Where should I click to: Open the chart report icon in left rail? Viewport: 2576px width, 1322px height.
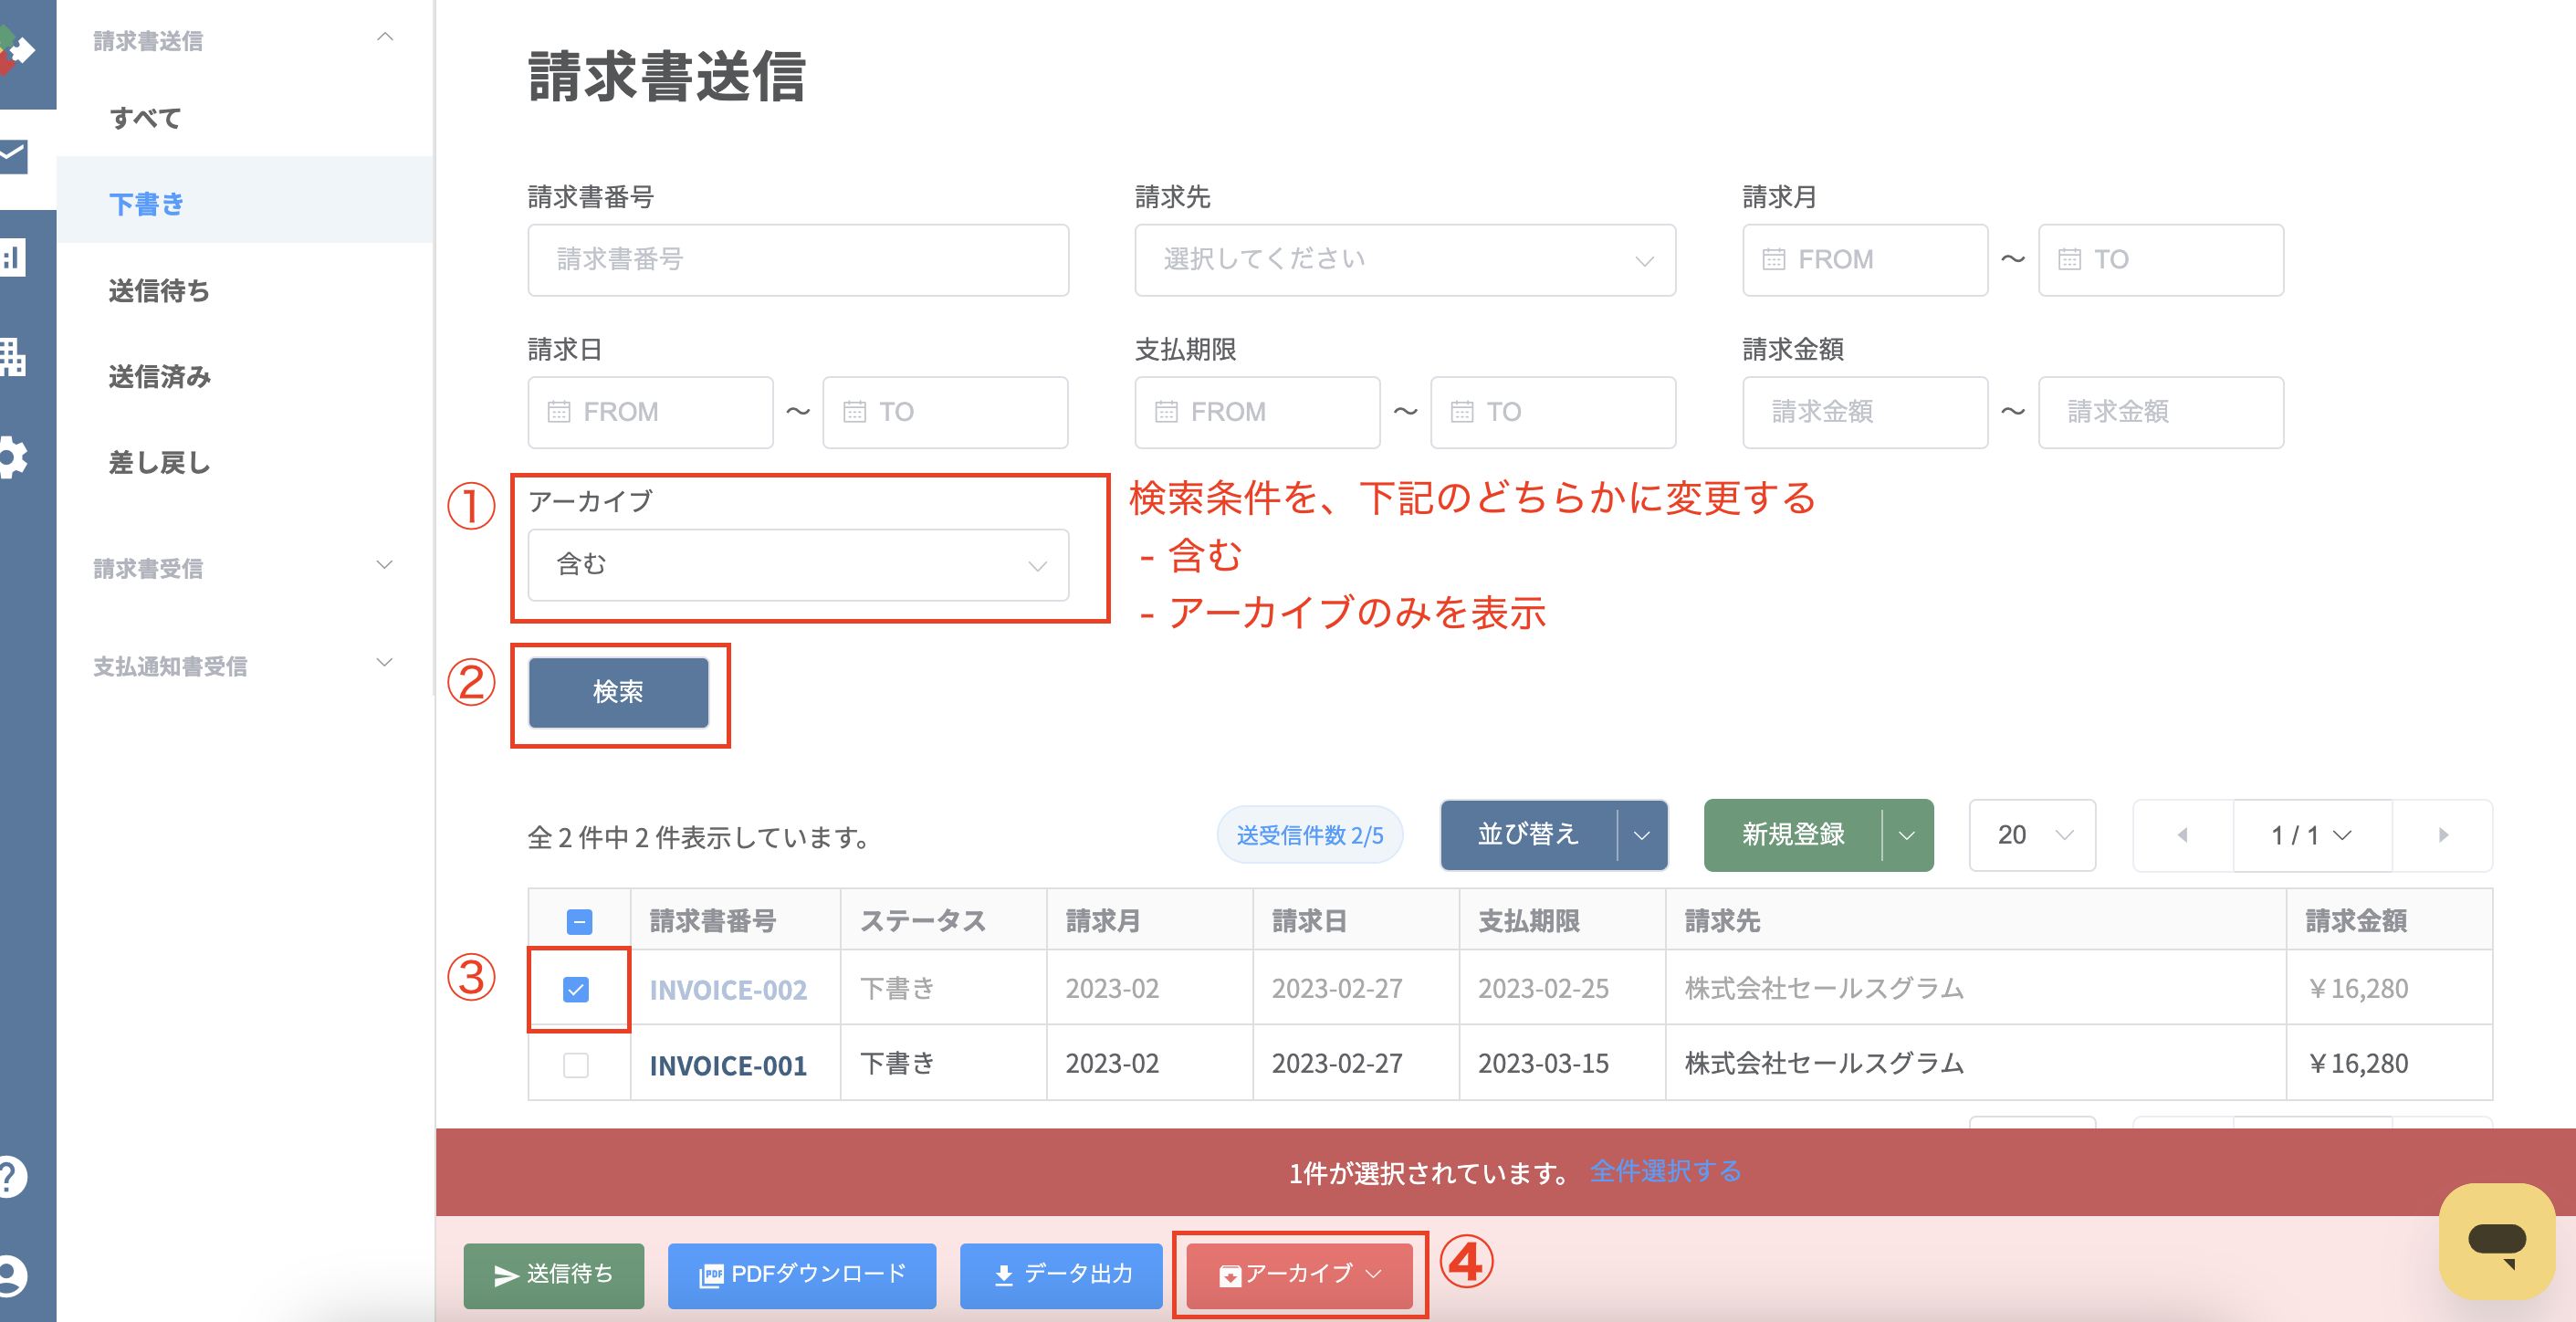coord(13,258)
